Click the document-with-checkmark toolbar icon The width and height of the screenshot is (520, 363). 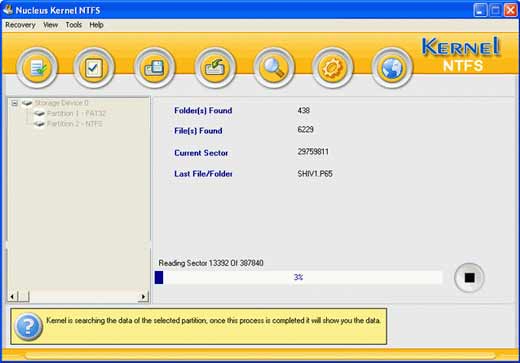(x=37, y=68)
